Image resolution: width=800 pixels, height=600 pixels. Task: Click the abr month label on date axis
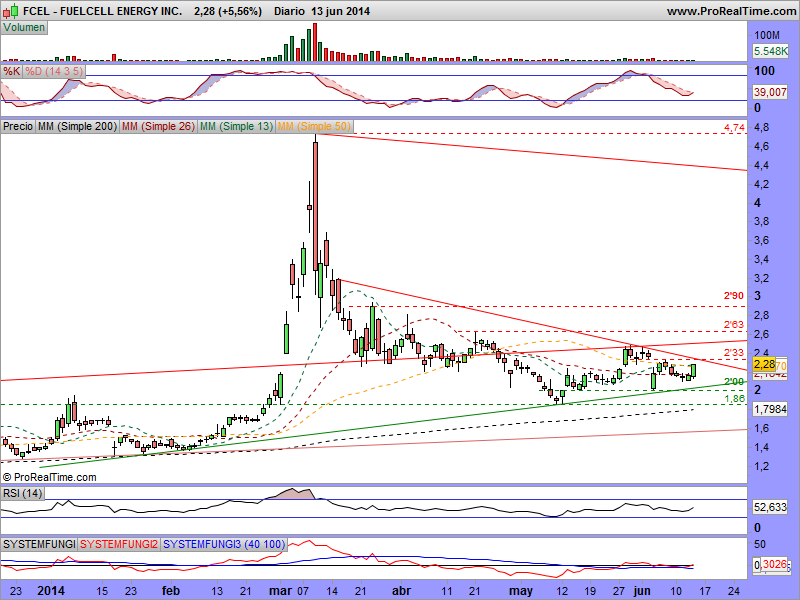(x=402, y=591)
